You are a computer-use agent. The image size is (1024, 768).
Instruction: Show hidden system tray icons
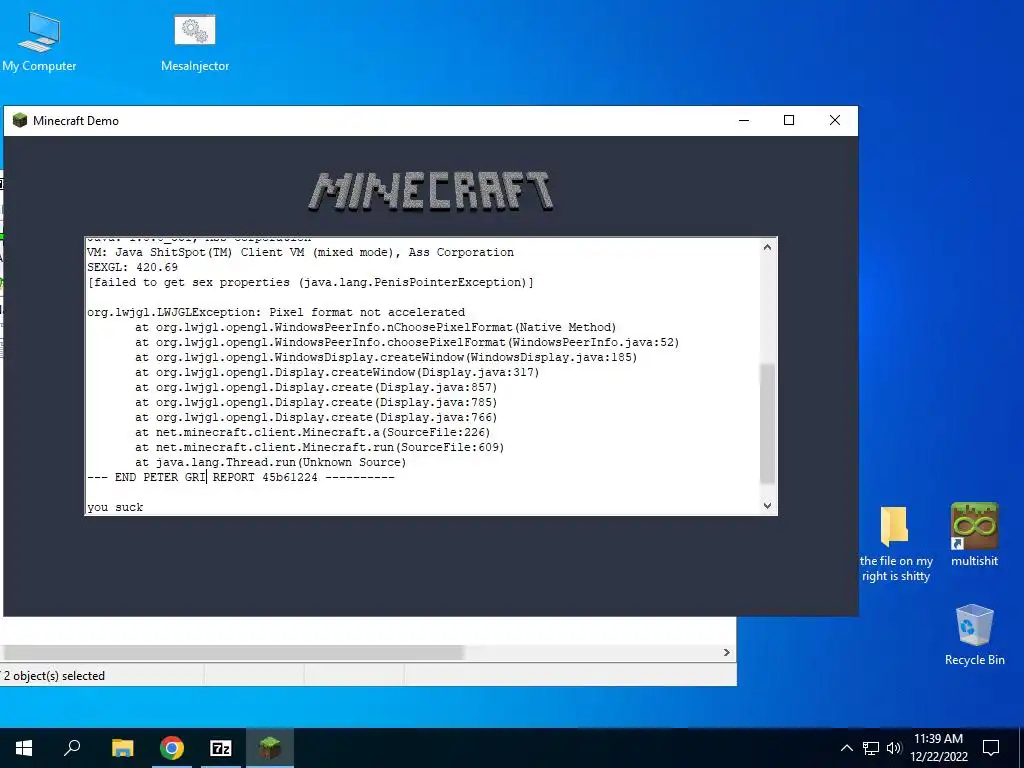pos(846,748)
